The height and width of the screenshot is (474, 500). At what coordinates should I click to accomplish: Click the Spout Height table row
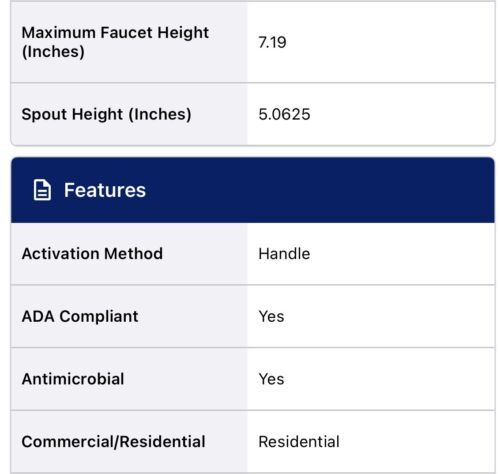pos(253,114)
